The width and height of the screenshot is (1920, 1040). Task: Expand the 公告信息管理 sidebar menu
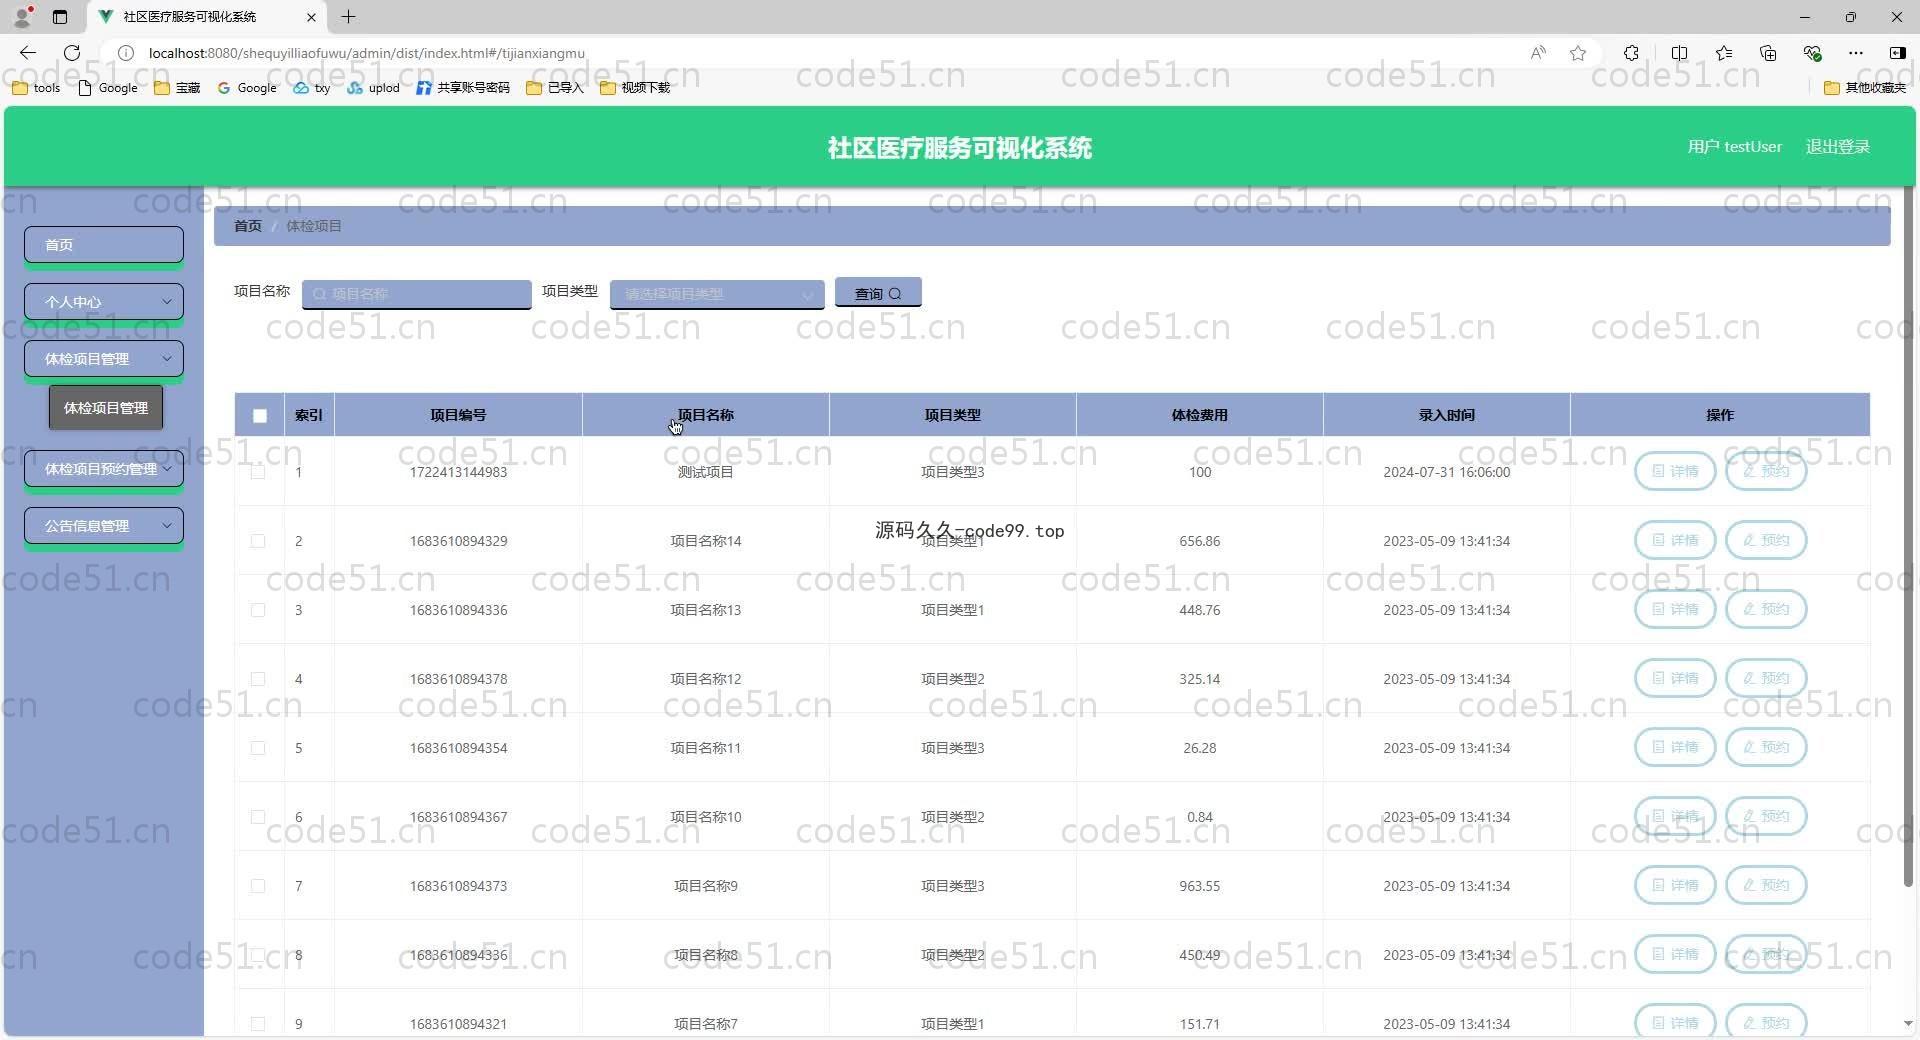(104, 526)
